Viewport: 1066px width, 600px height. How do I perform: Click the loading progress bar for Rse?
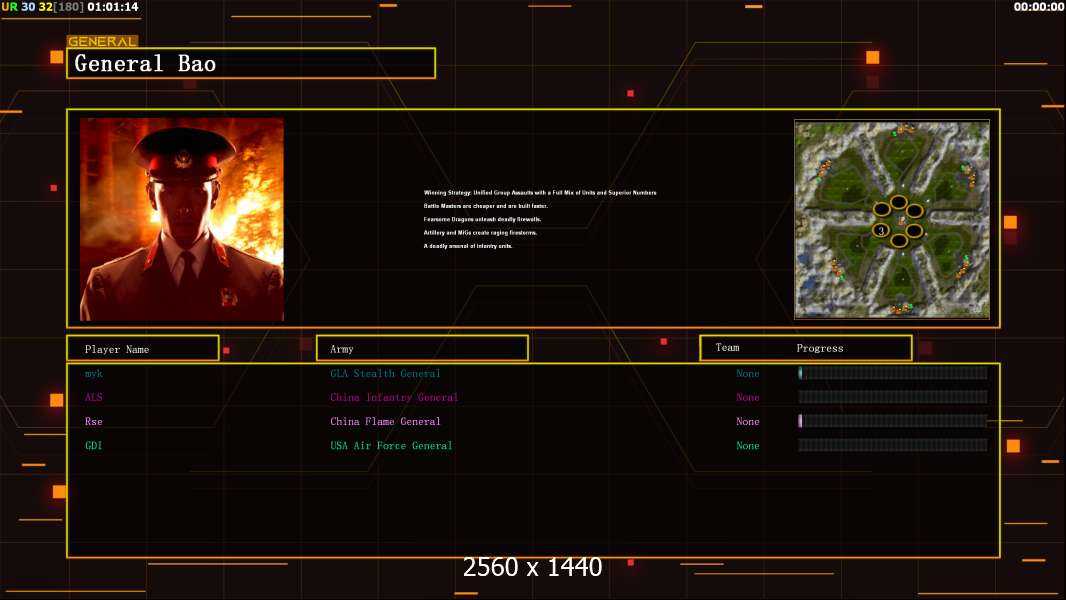point(893,421)
